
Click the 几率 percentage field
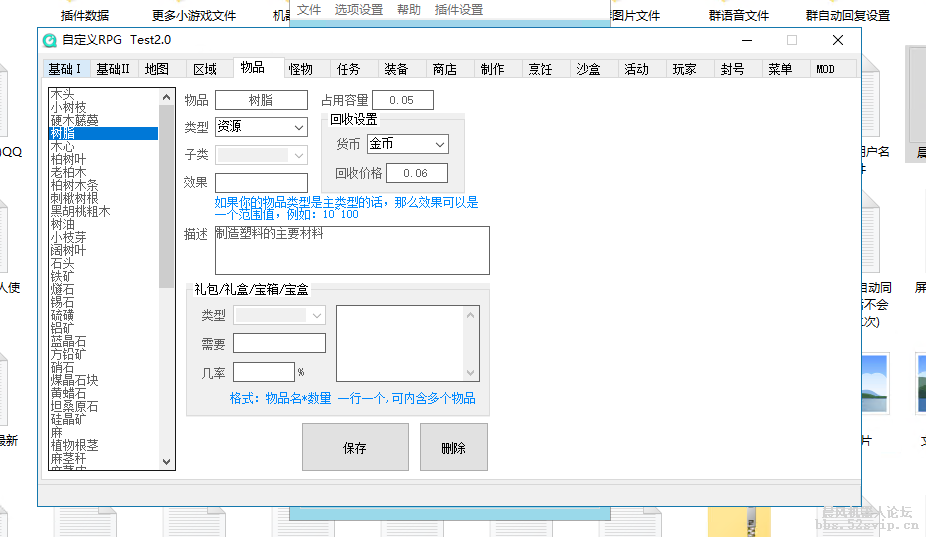coord(263,372)
